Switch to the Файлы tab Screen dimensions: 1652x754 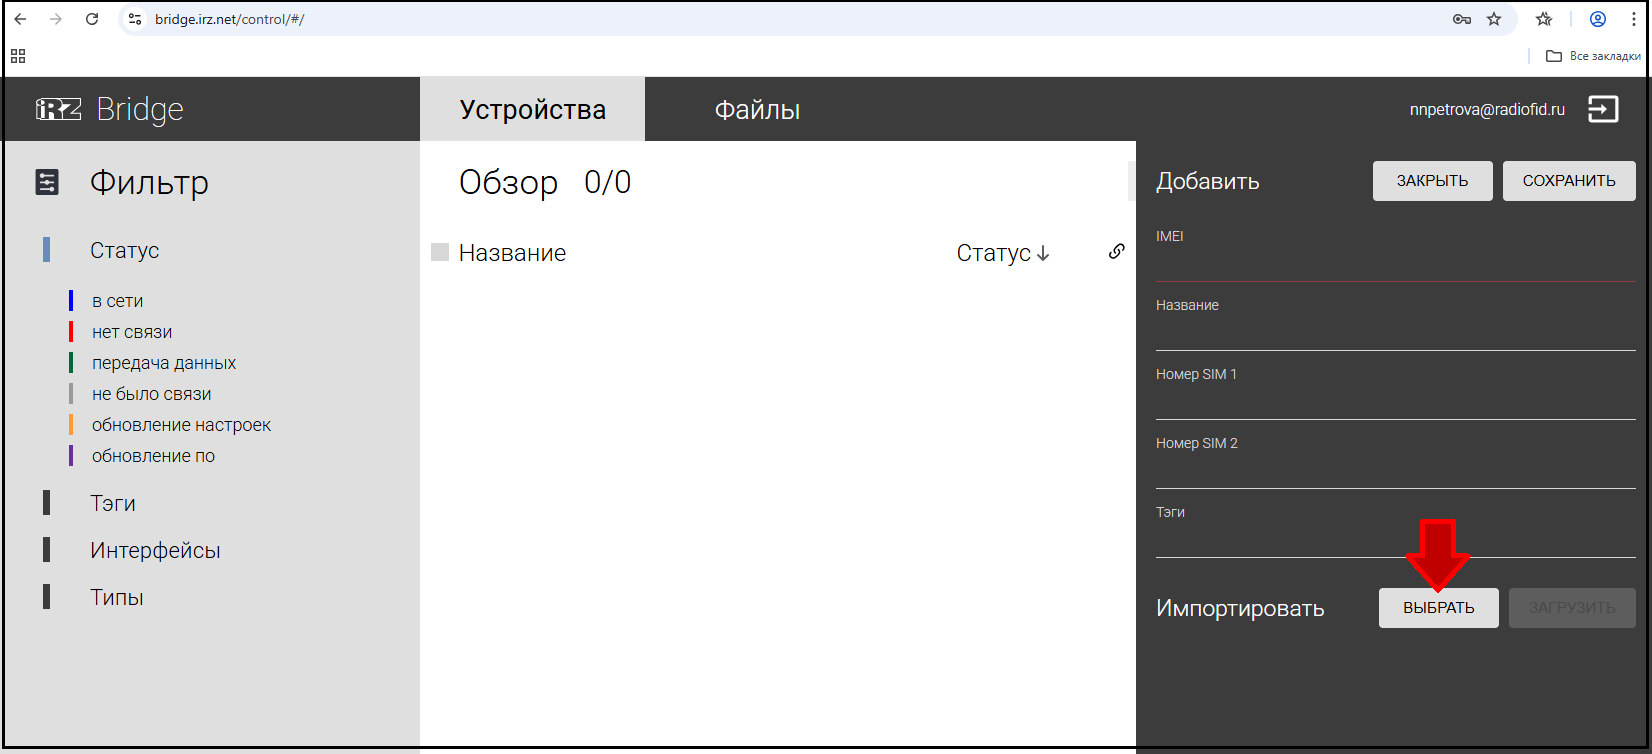757,110
